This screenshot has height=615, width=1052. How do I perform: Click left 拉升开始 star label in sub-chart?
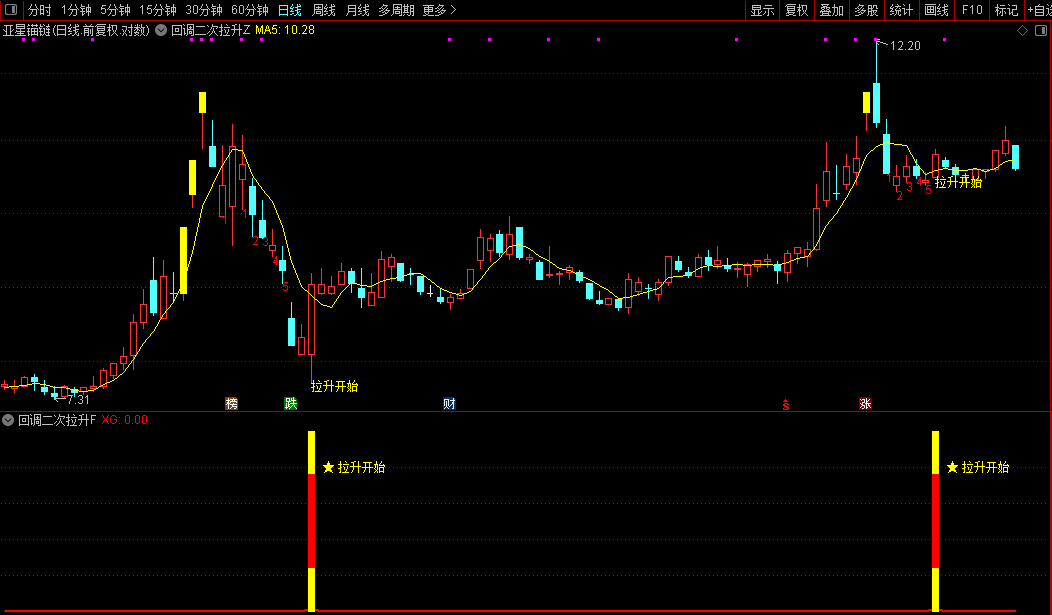[x=354, y=467]
